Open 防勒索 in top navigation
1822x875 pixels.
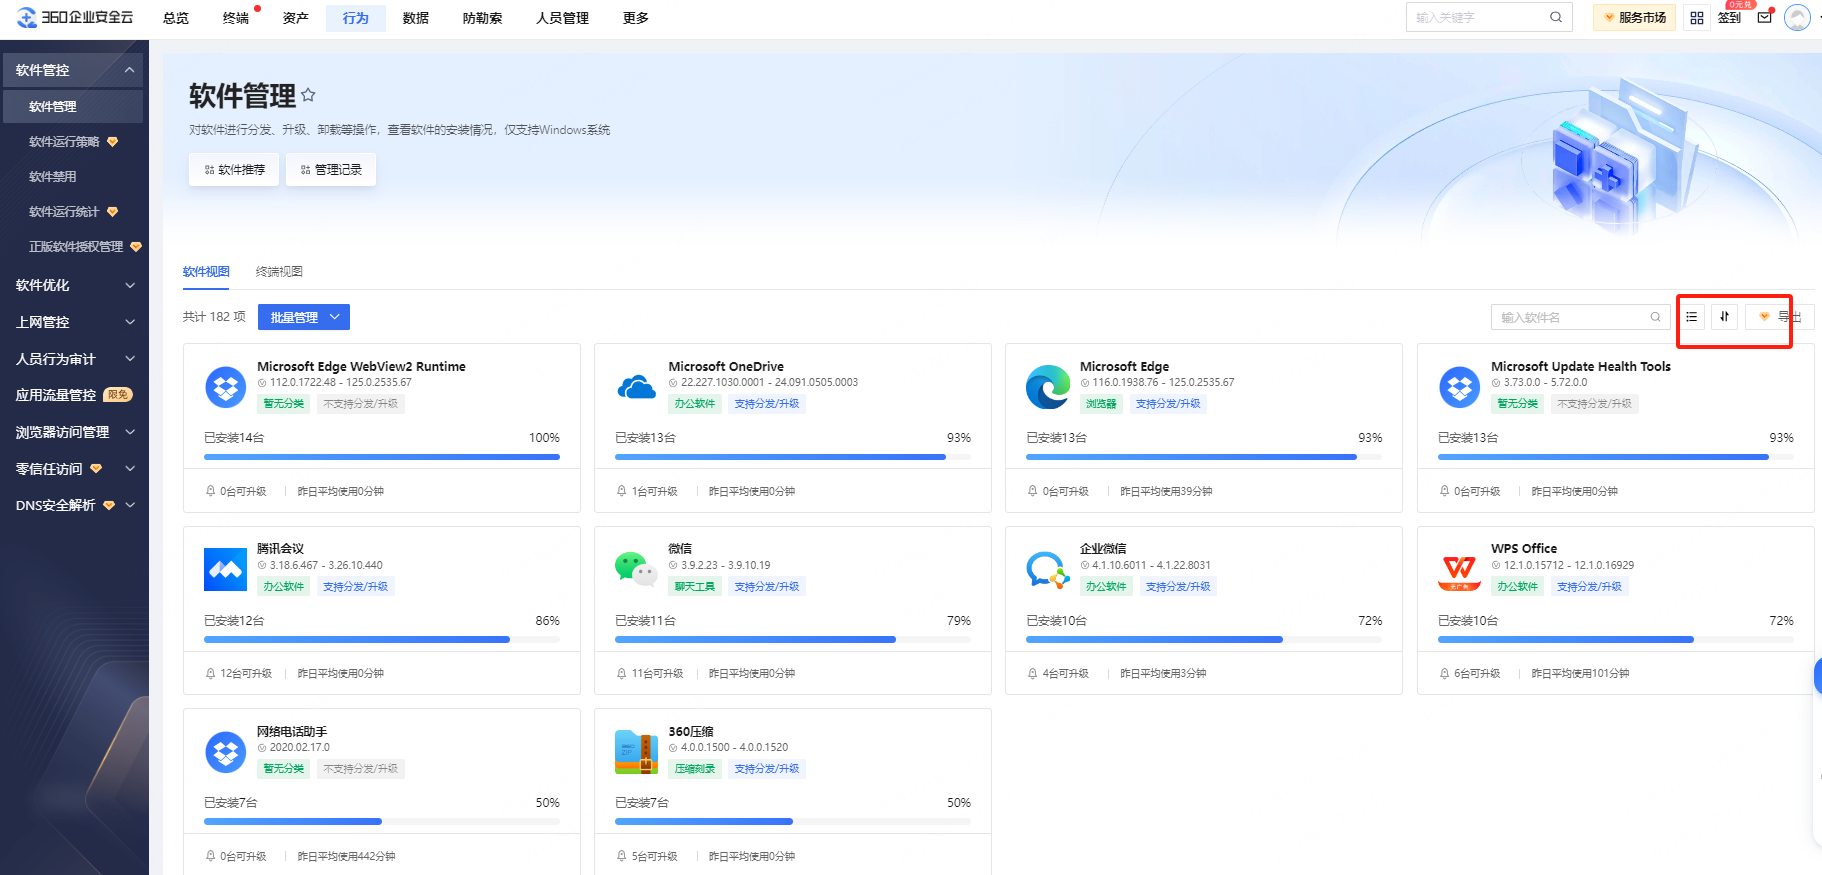click(483, 18)
